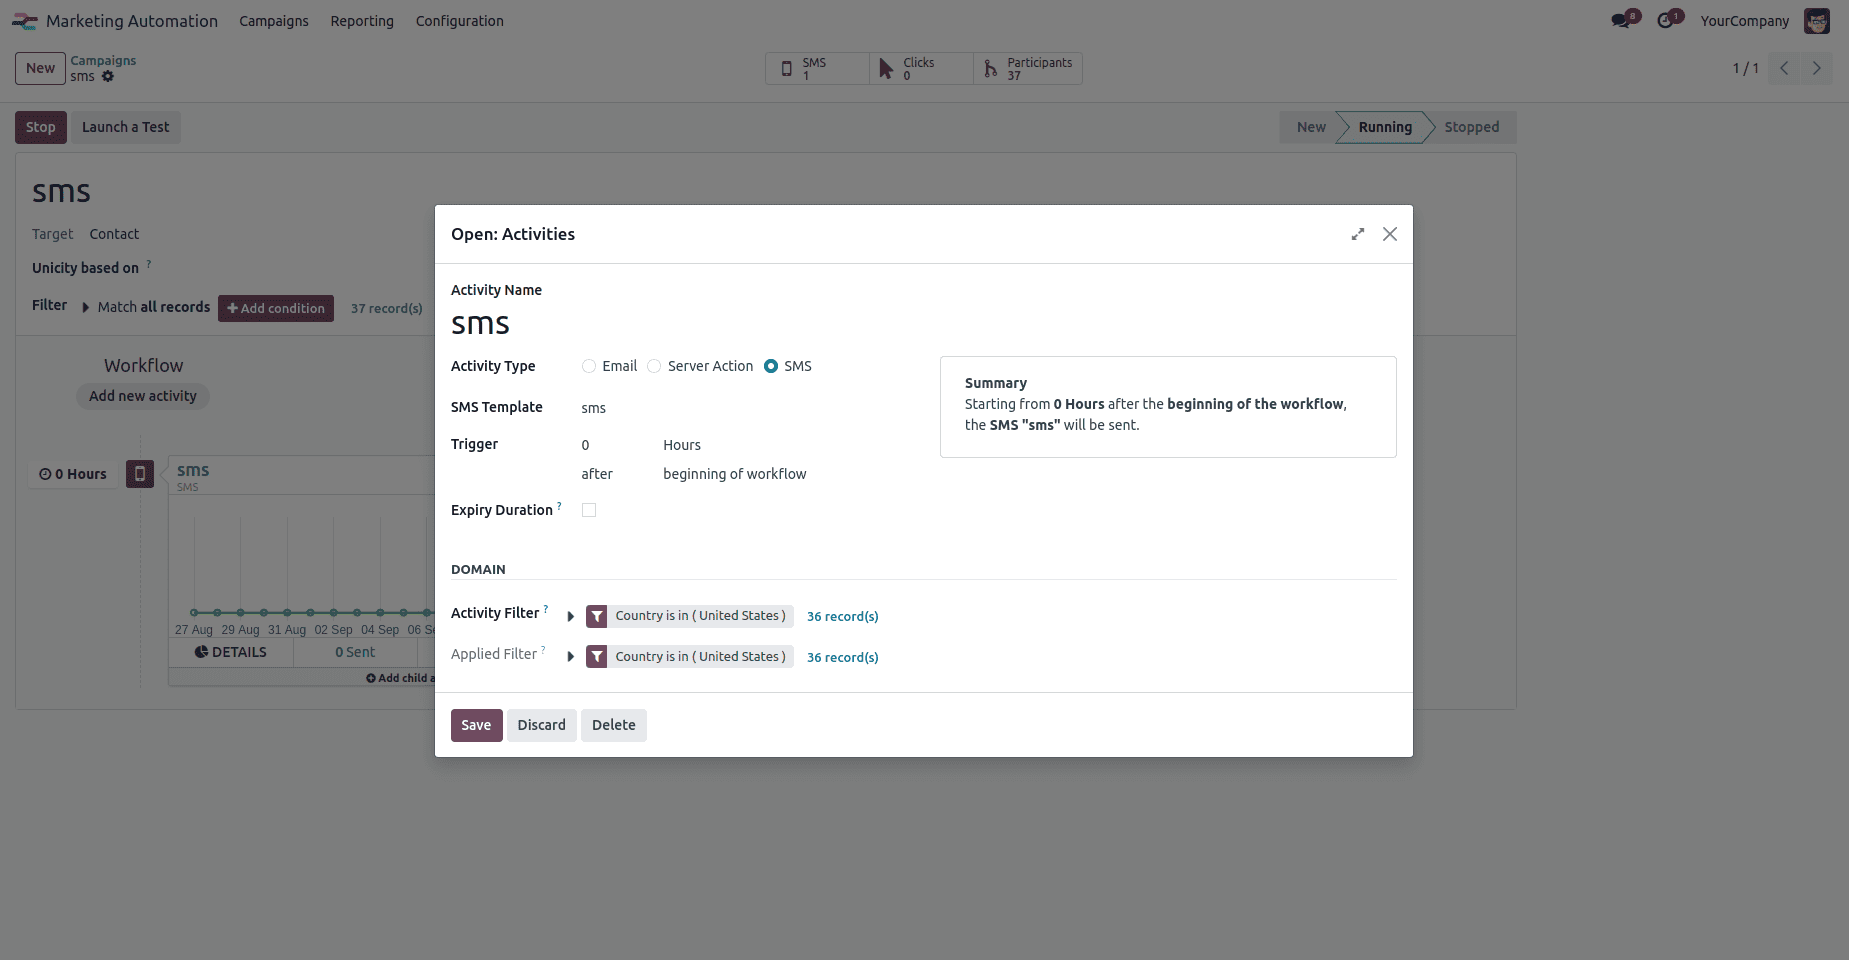This screenshot has height=960, width=1849.
Task: Click Add new activity button
Action: [x=143, y=396]
